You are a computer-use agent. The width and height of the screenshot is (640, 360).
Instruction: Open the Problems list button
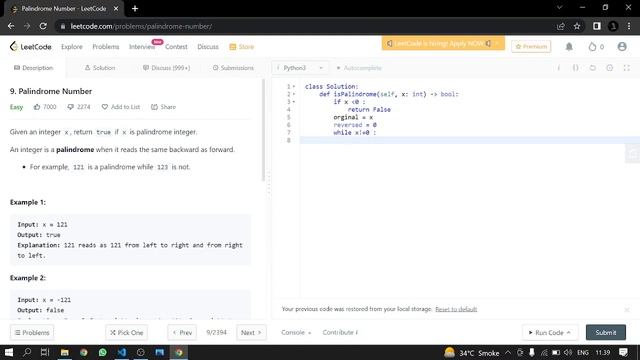click(x=32, y=333)
